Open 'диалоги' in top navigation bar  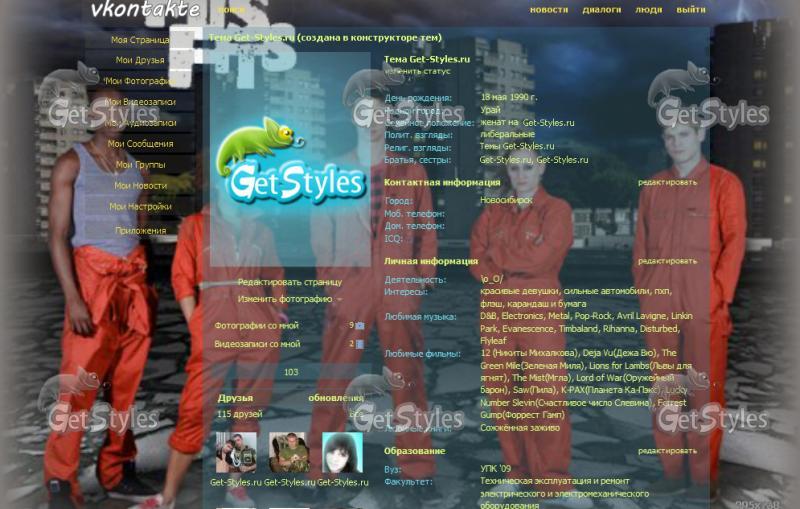(x=602, y=10)
